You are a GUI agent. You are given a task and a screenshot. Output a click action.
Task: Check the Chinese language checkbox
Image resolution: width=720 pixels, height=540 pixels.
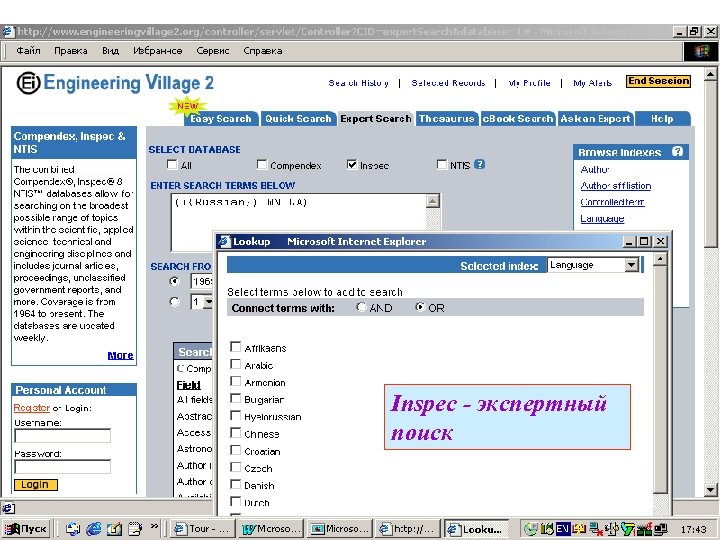[236, 433]
